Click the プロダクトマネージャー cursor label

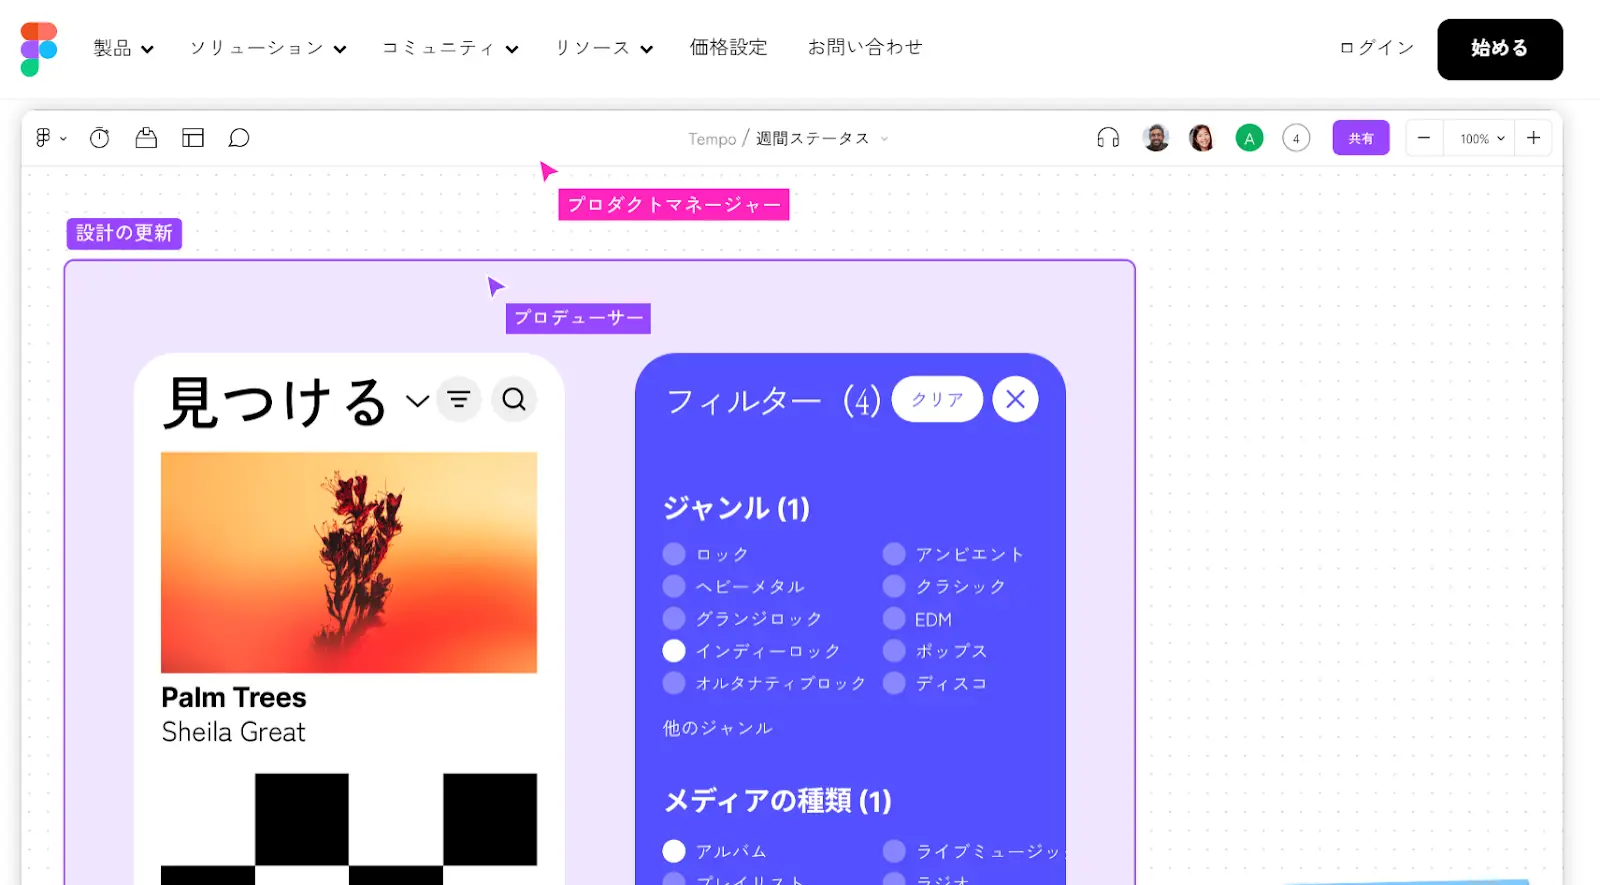coord(674,205)
